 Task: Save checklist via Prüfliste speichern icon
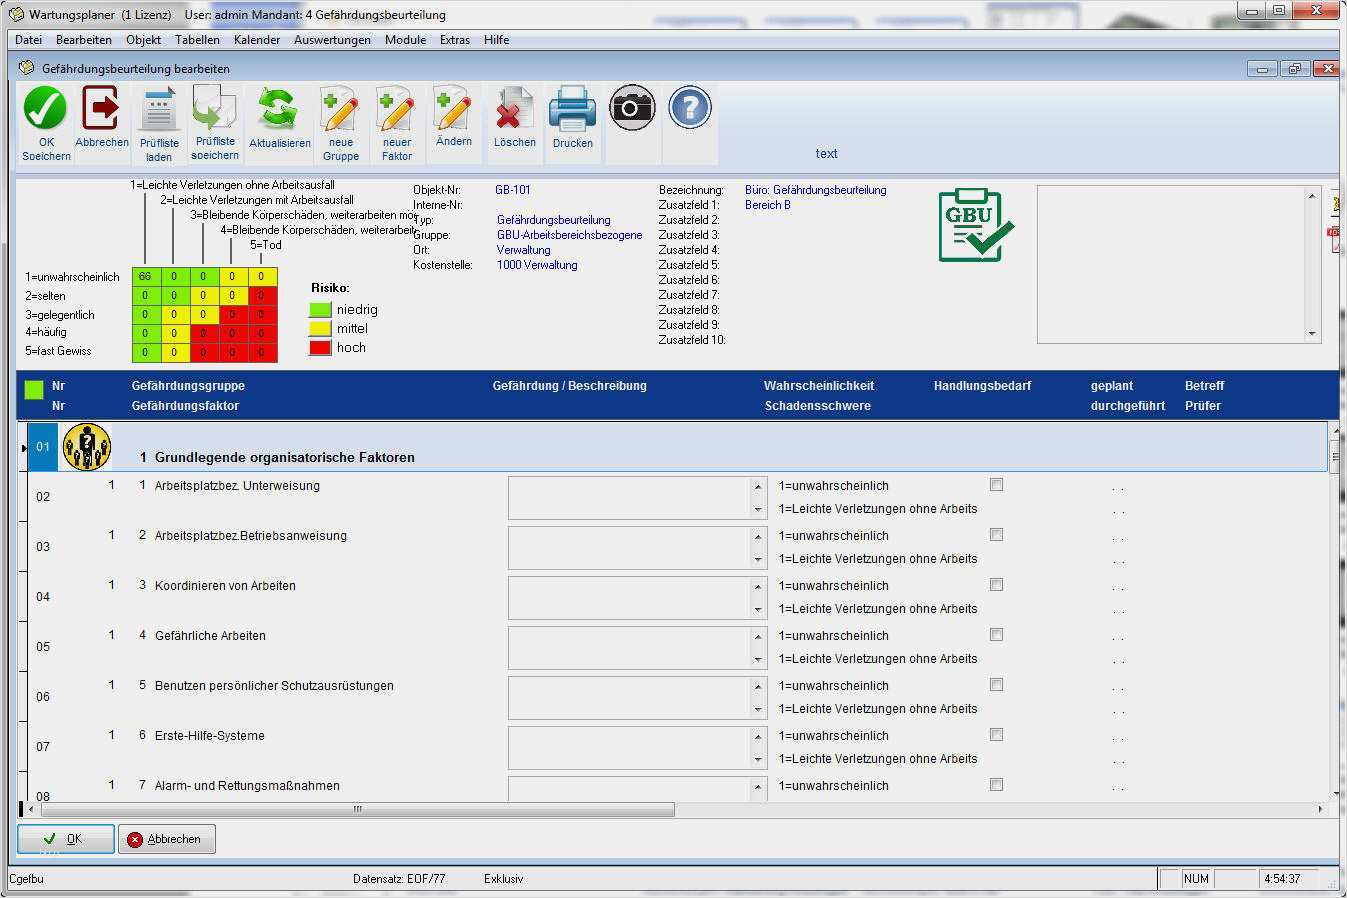[x=214, y=110]
